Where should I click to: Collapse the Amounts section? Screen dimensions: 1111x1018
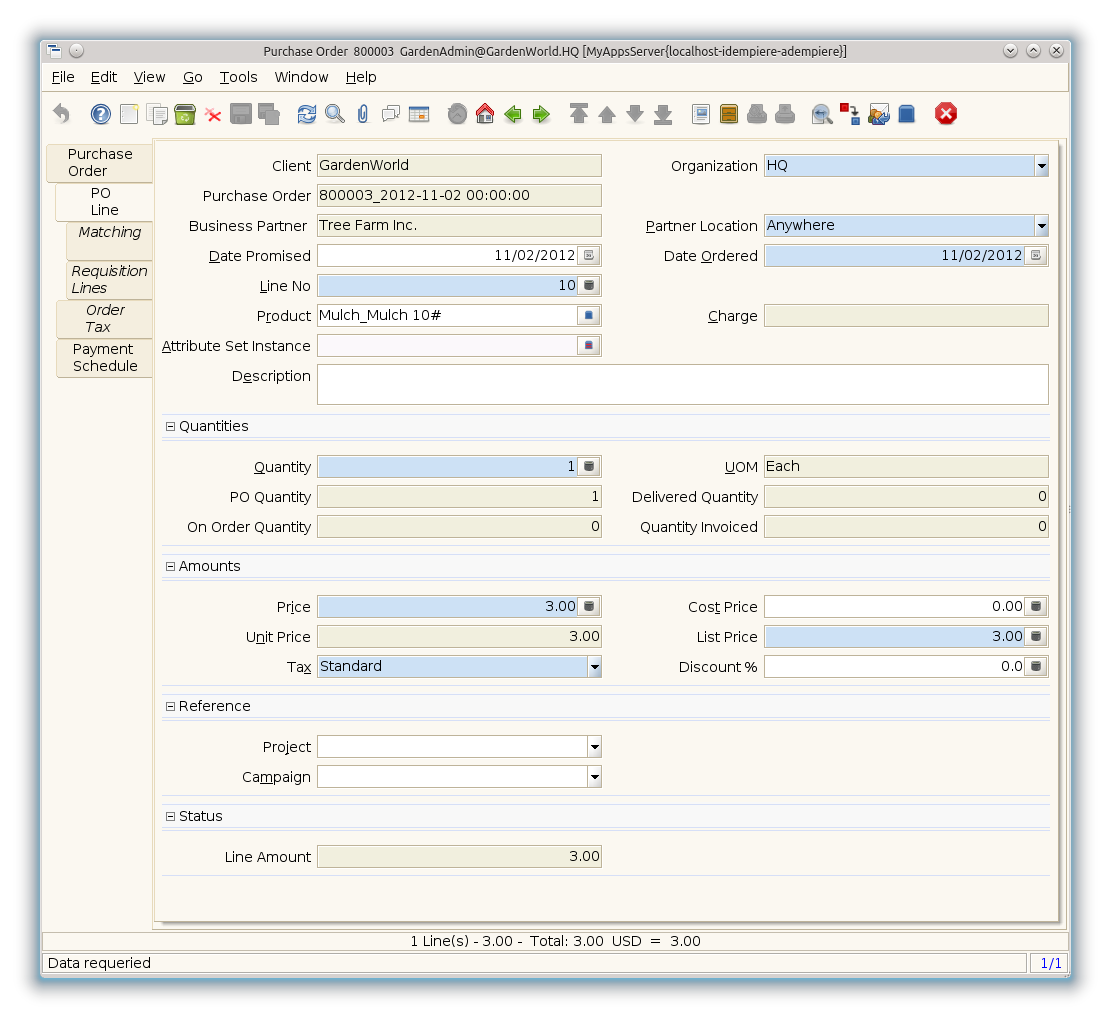(170, 566)
